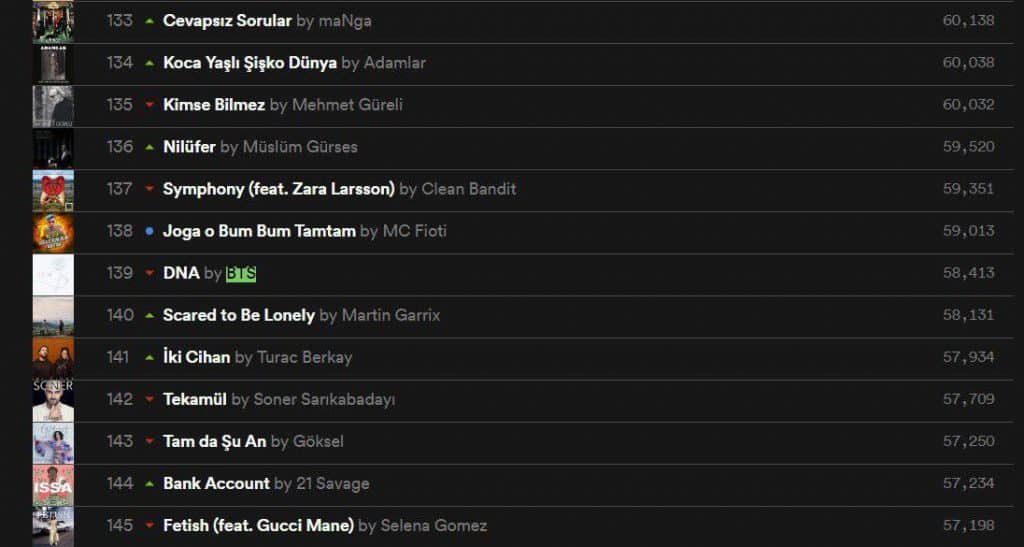Select the highlighted BTS artist name

pyautogui.click(x=241, y=273)
